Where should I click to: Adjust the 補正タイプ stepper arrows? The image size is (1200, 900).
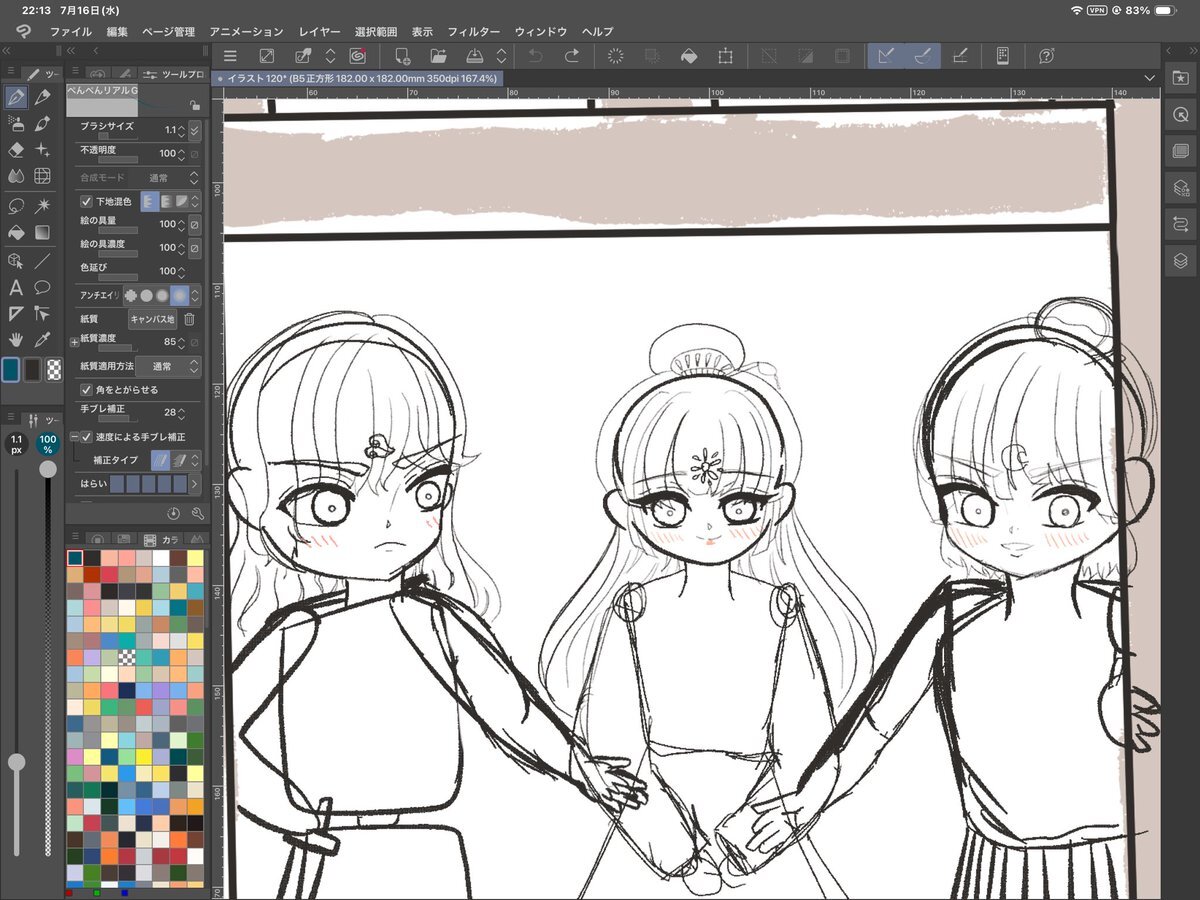coord(194,460)
